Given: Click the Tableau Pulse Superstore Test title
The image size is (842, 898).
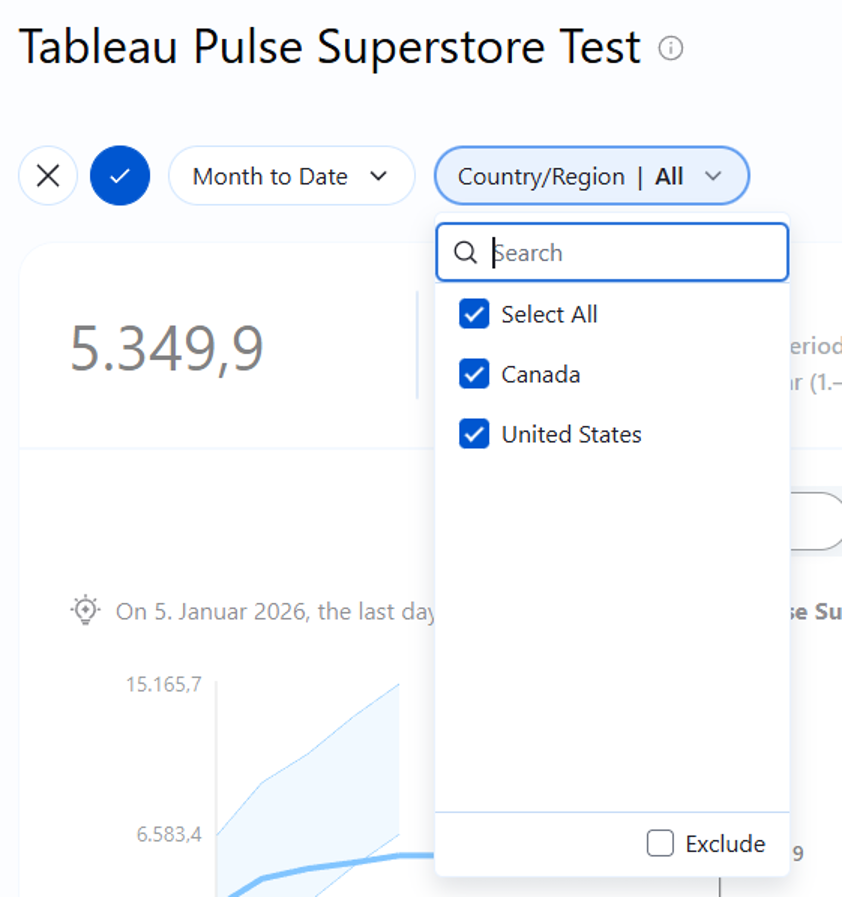Looking at the screenshot, I should pyautogui.click(x=330, y=48).
